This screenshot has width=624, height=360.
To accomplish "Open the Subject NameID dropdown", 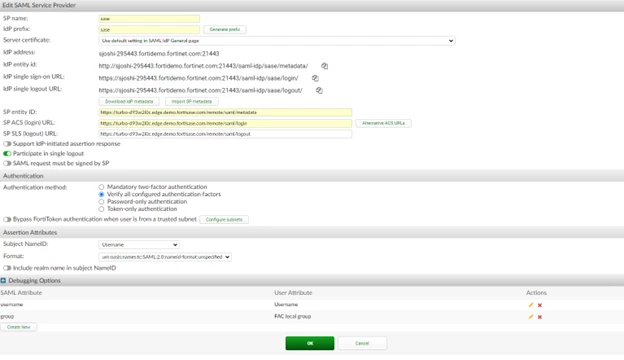I will pos(139,245).
